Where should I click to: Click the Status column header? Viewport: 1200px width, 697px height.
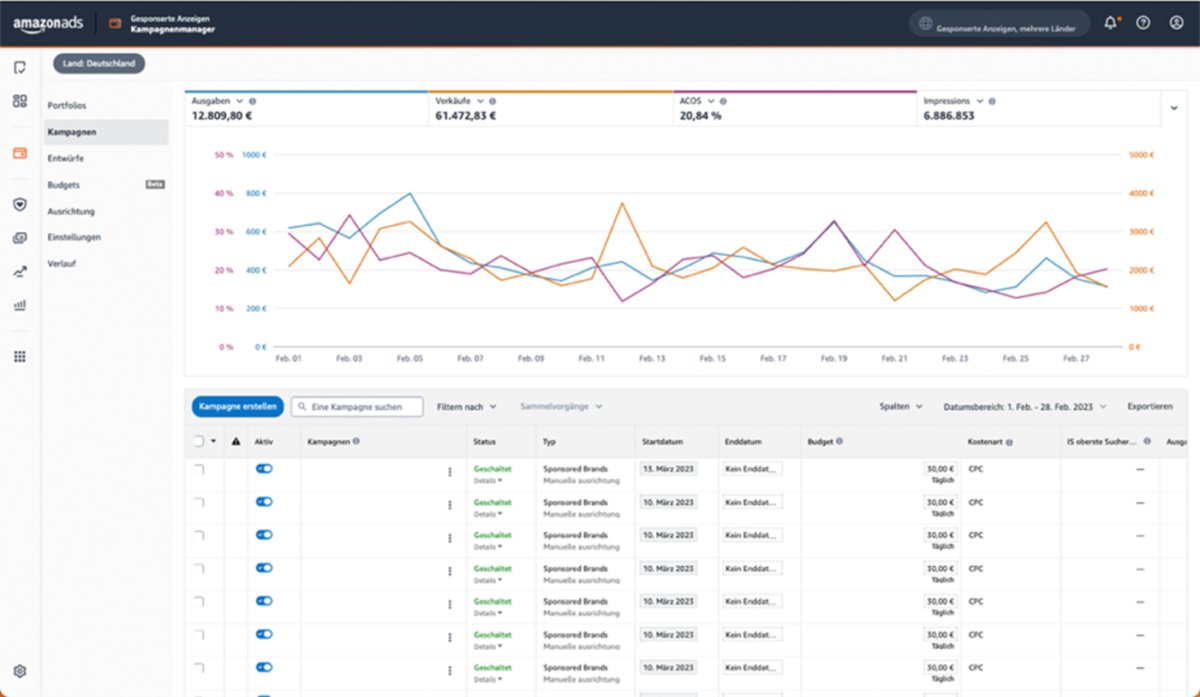click(484, 441)
